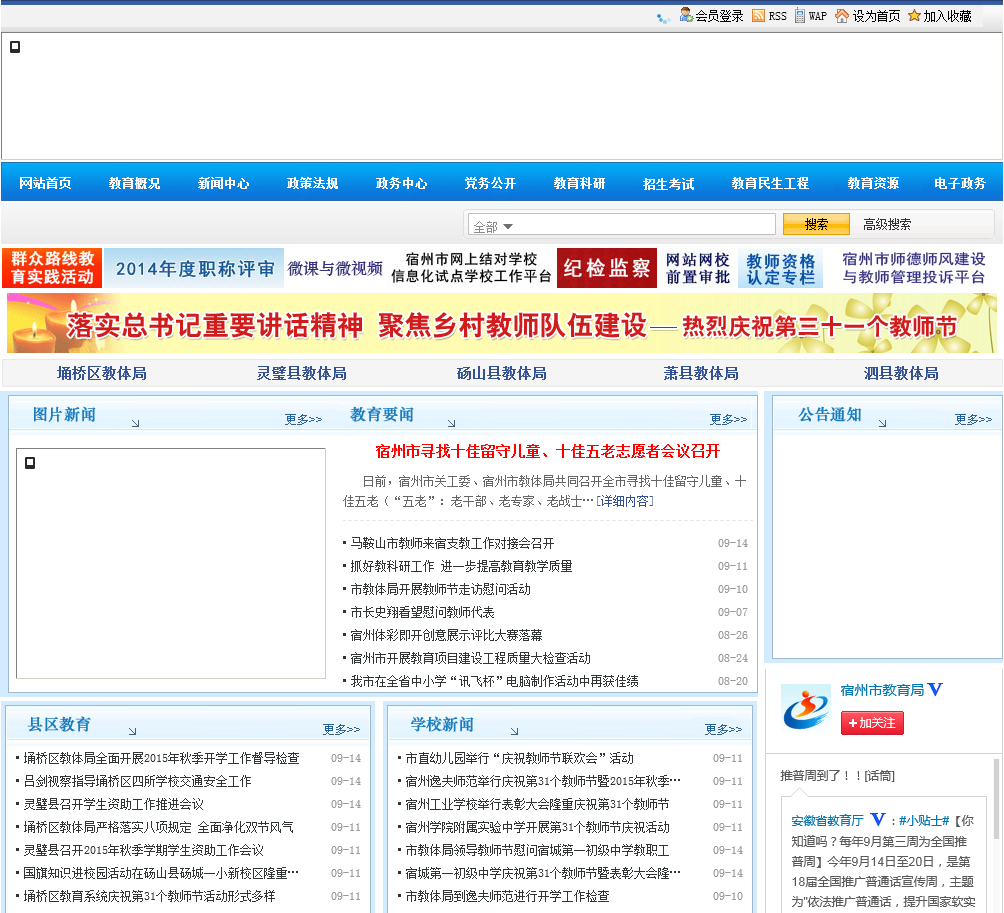Viewport: 1004px width, 913px height.
Task: Click the picture news image placeholder
Action: [171, 563]
